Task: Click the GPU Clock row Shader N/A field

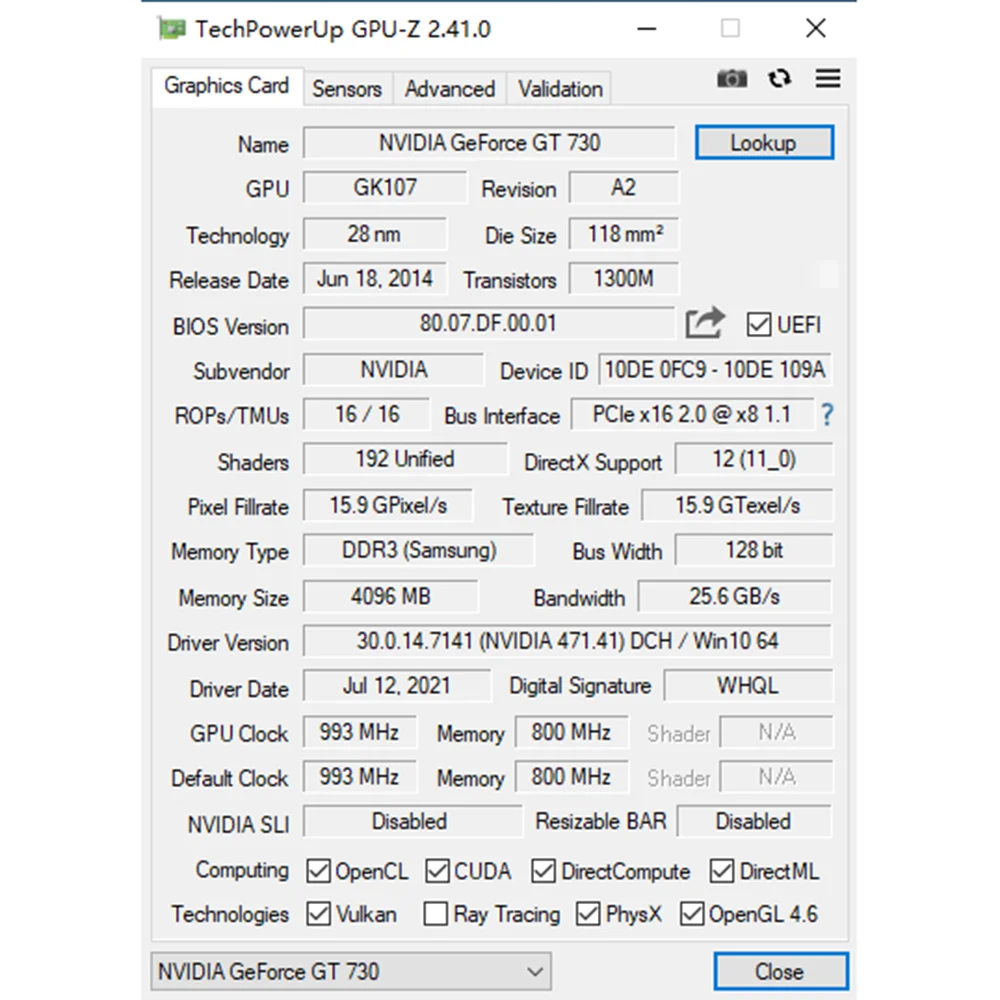Action: (776, 732)
